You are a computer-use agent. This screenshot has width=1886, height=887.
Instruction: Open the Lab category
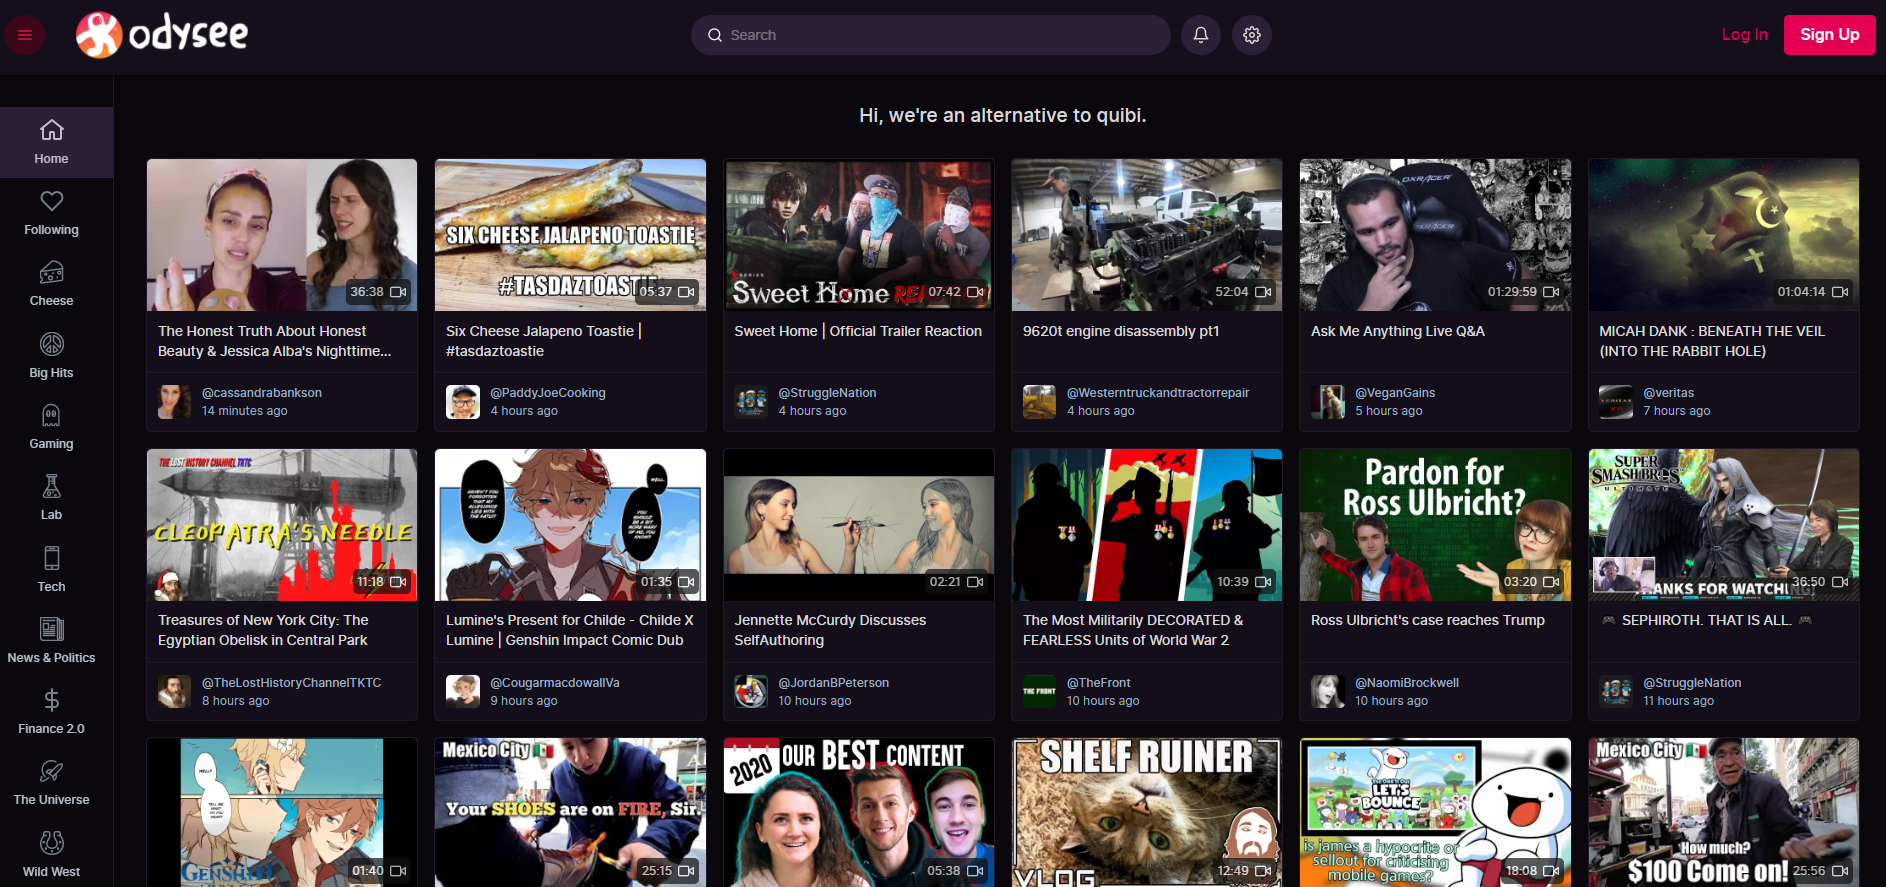(x=52, y=498)
